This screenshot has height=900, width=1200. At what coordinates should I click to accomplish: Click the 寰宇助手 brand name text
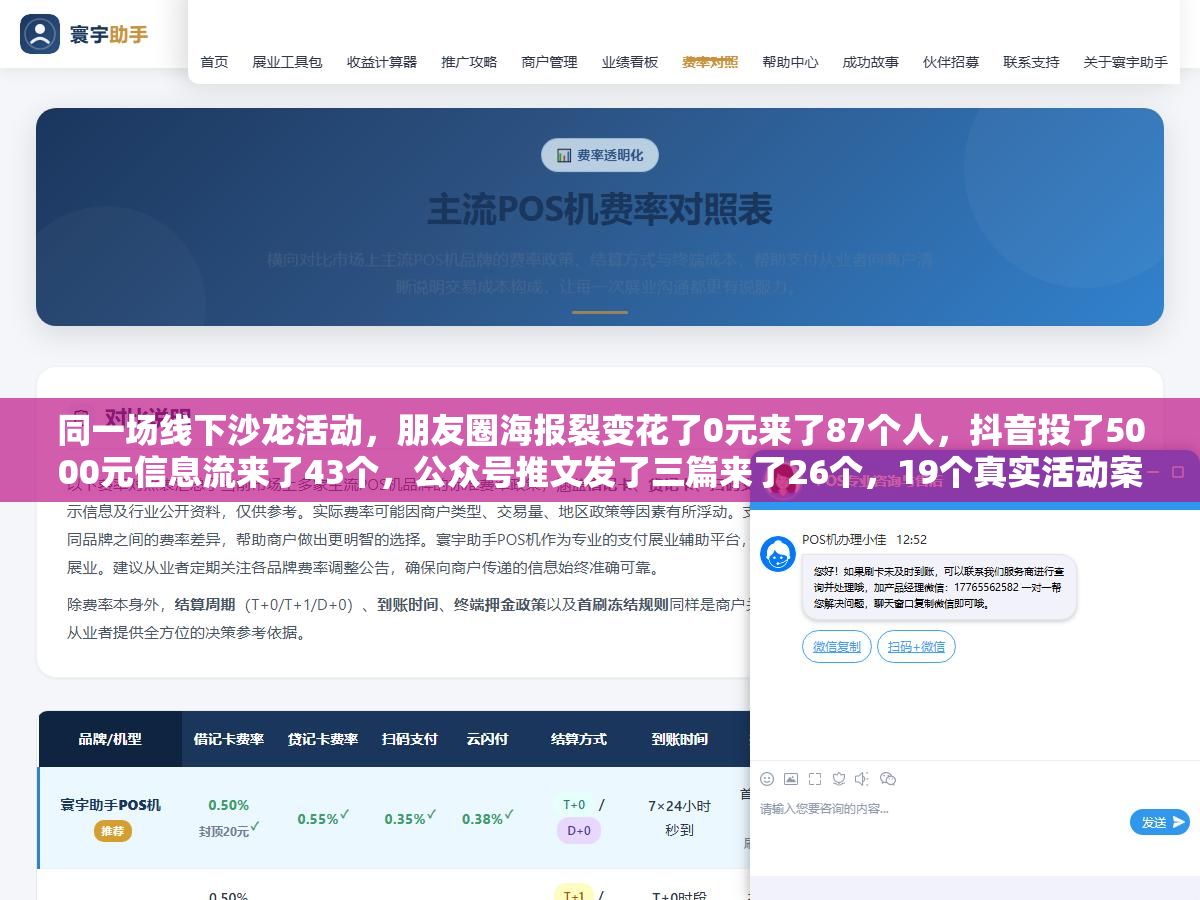(109, 34)
